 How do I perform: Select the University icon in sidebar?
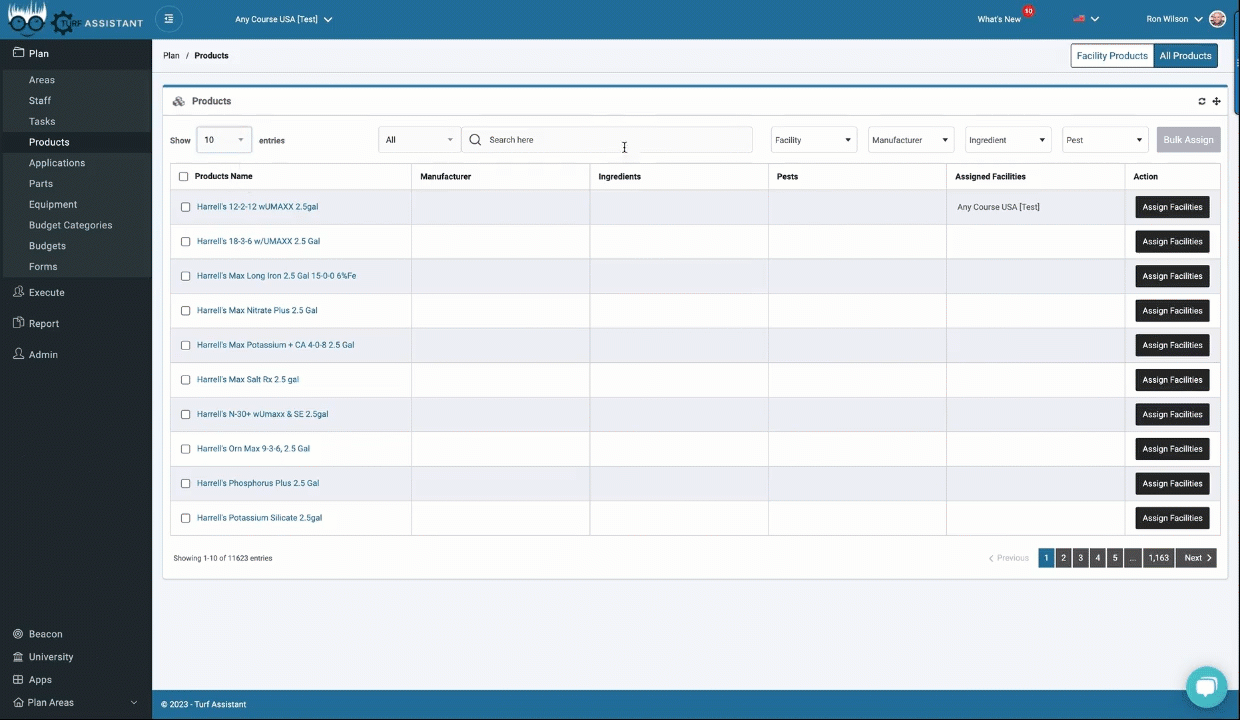(x=18, y=656)
